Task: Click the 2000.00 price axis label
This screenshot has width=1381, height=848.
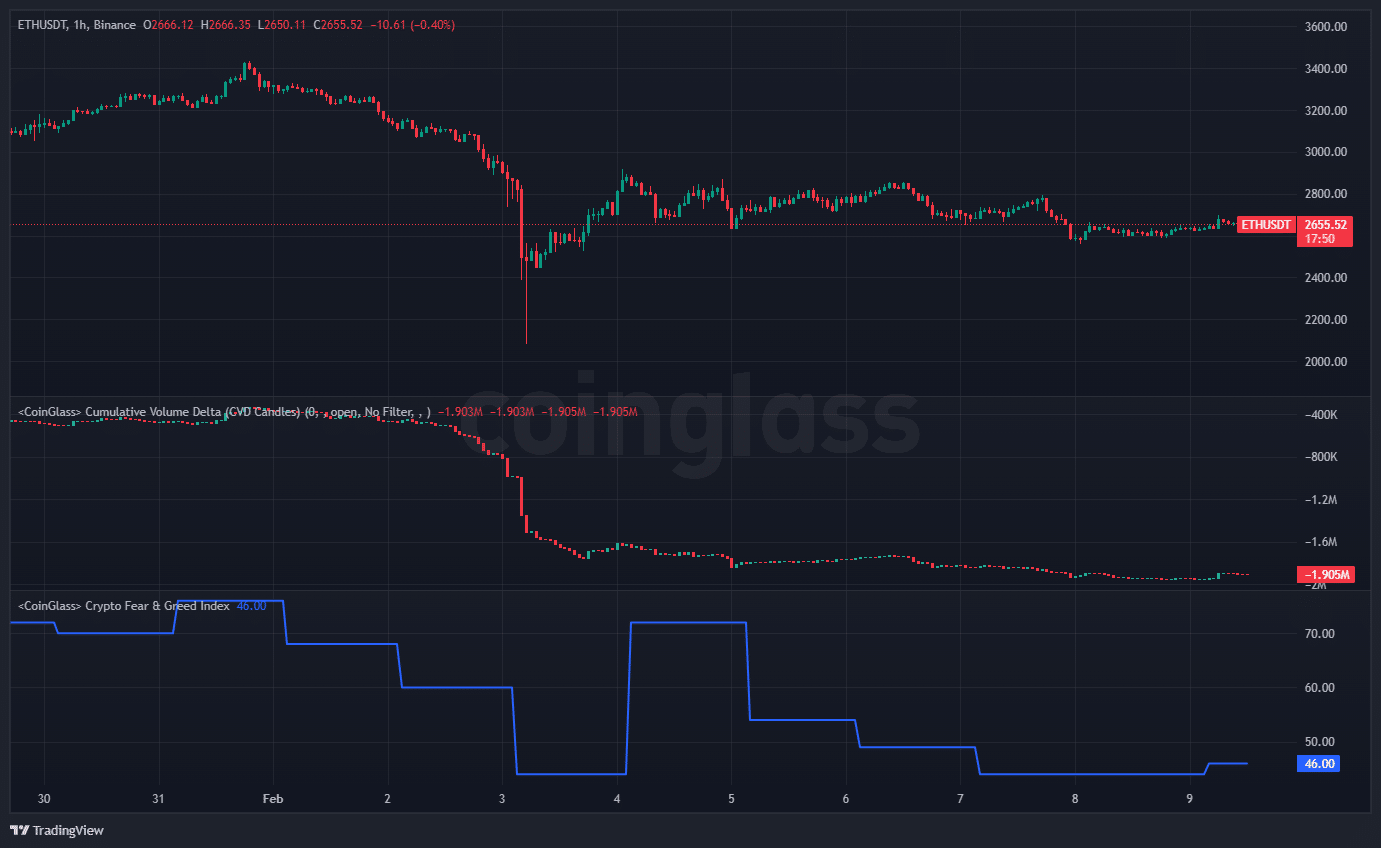Action: click(x=1326, y=362)
